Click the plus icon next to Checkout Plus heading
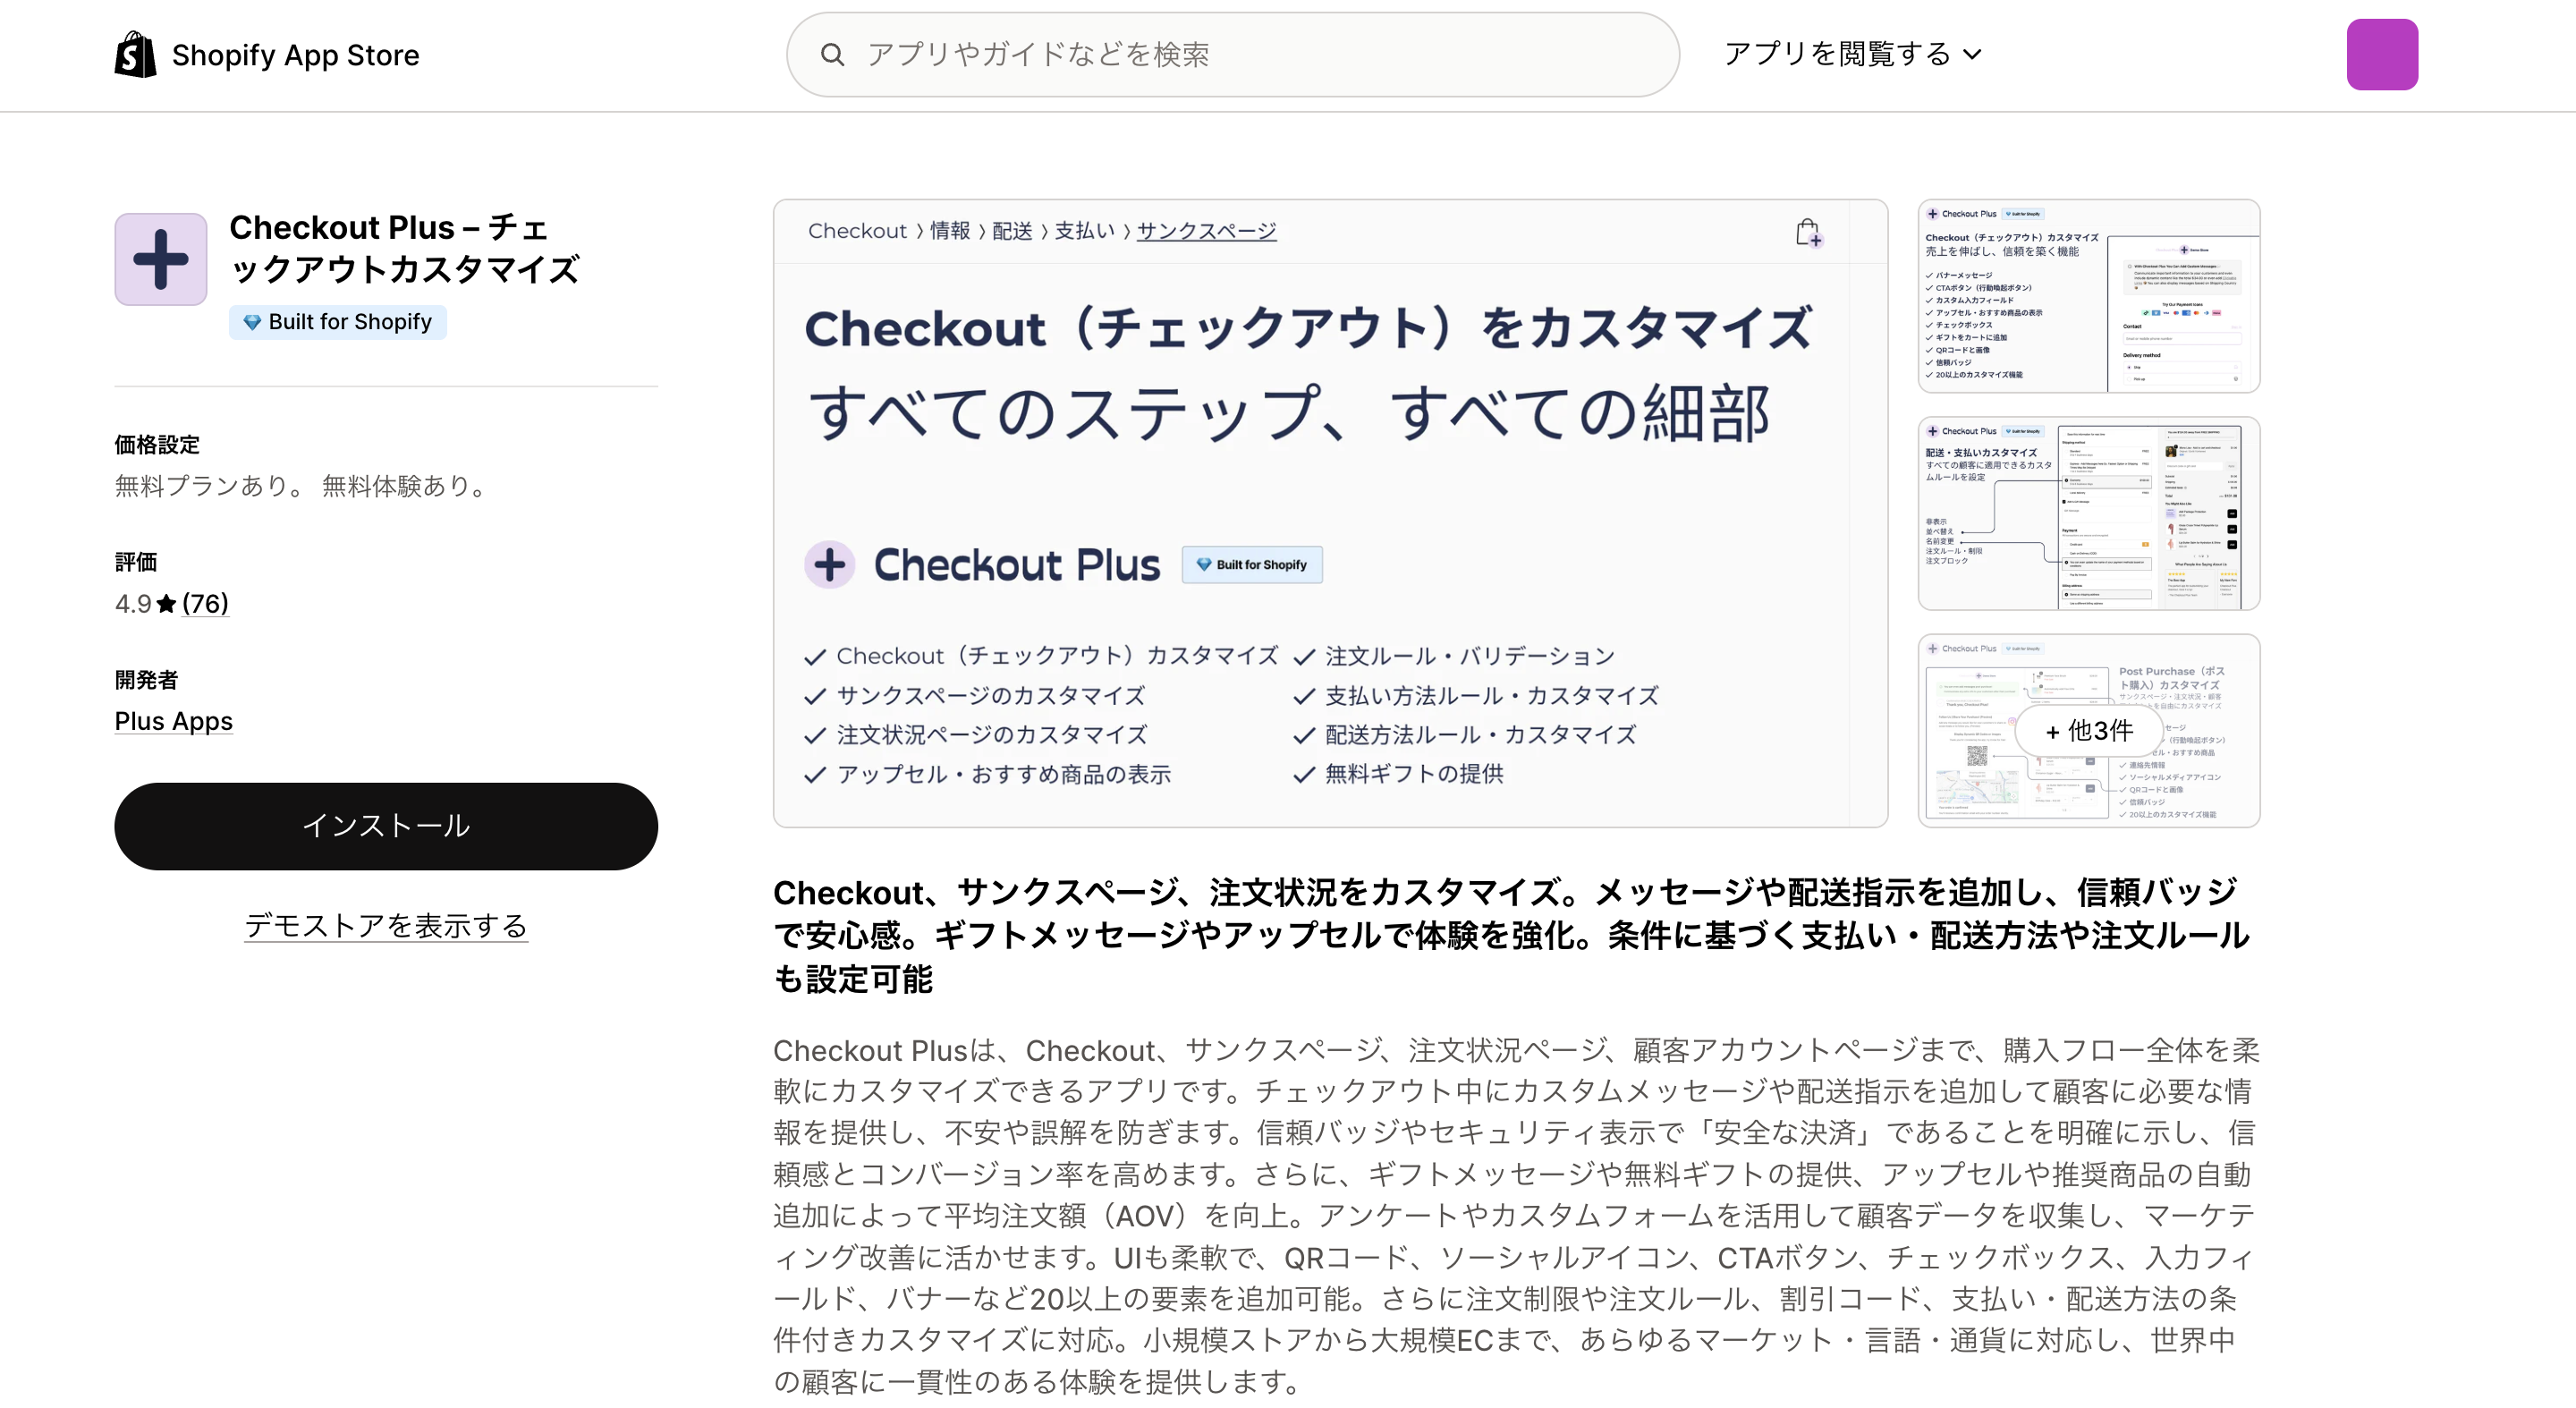This screenshot has width=2576, height=1408. click(830, 564)
